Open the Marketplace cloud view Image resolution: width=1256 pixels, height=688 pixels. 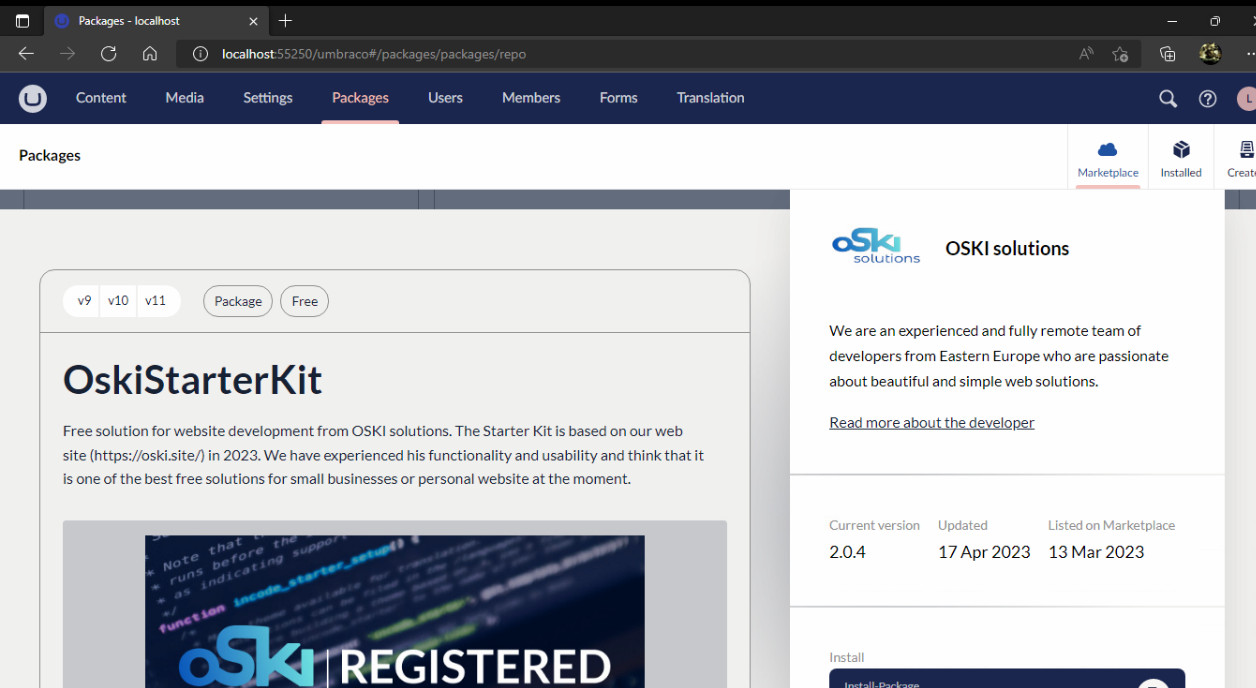1107,158
